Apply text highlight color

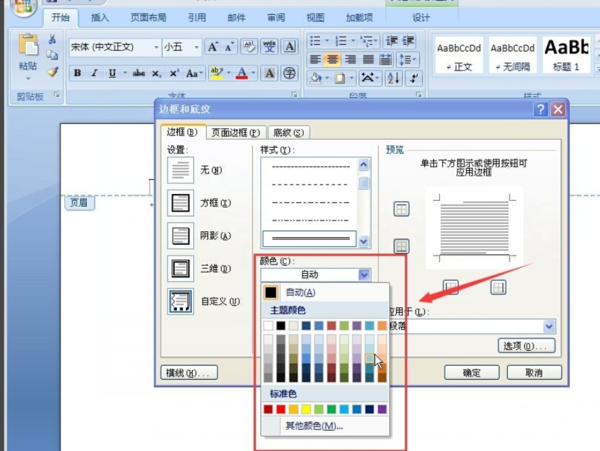[217, 73]
